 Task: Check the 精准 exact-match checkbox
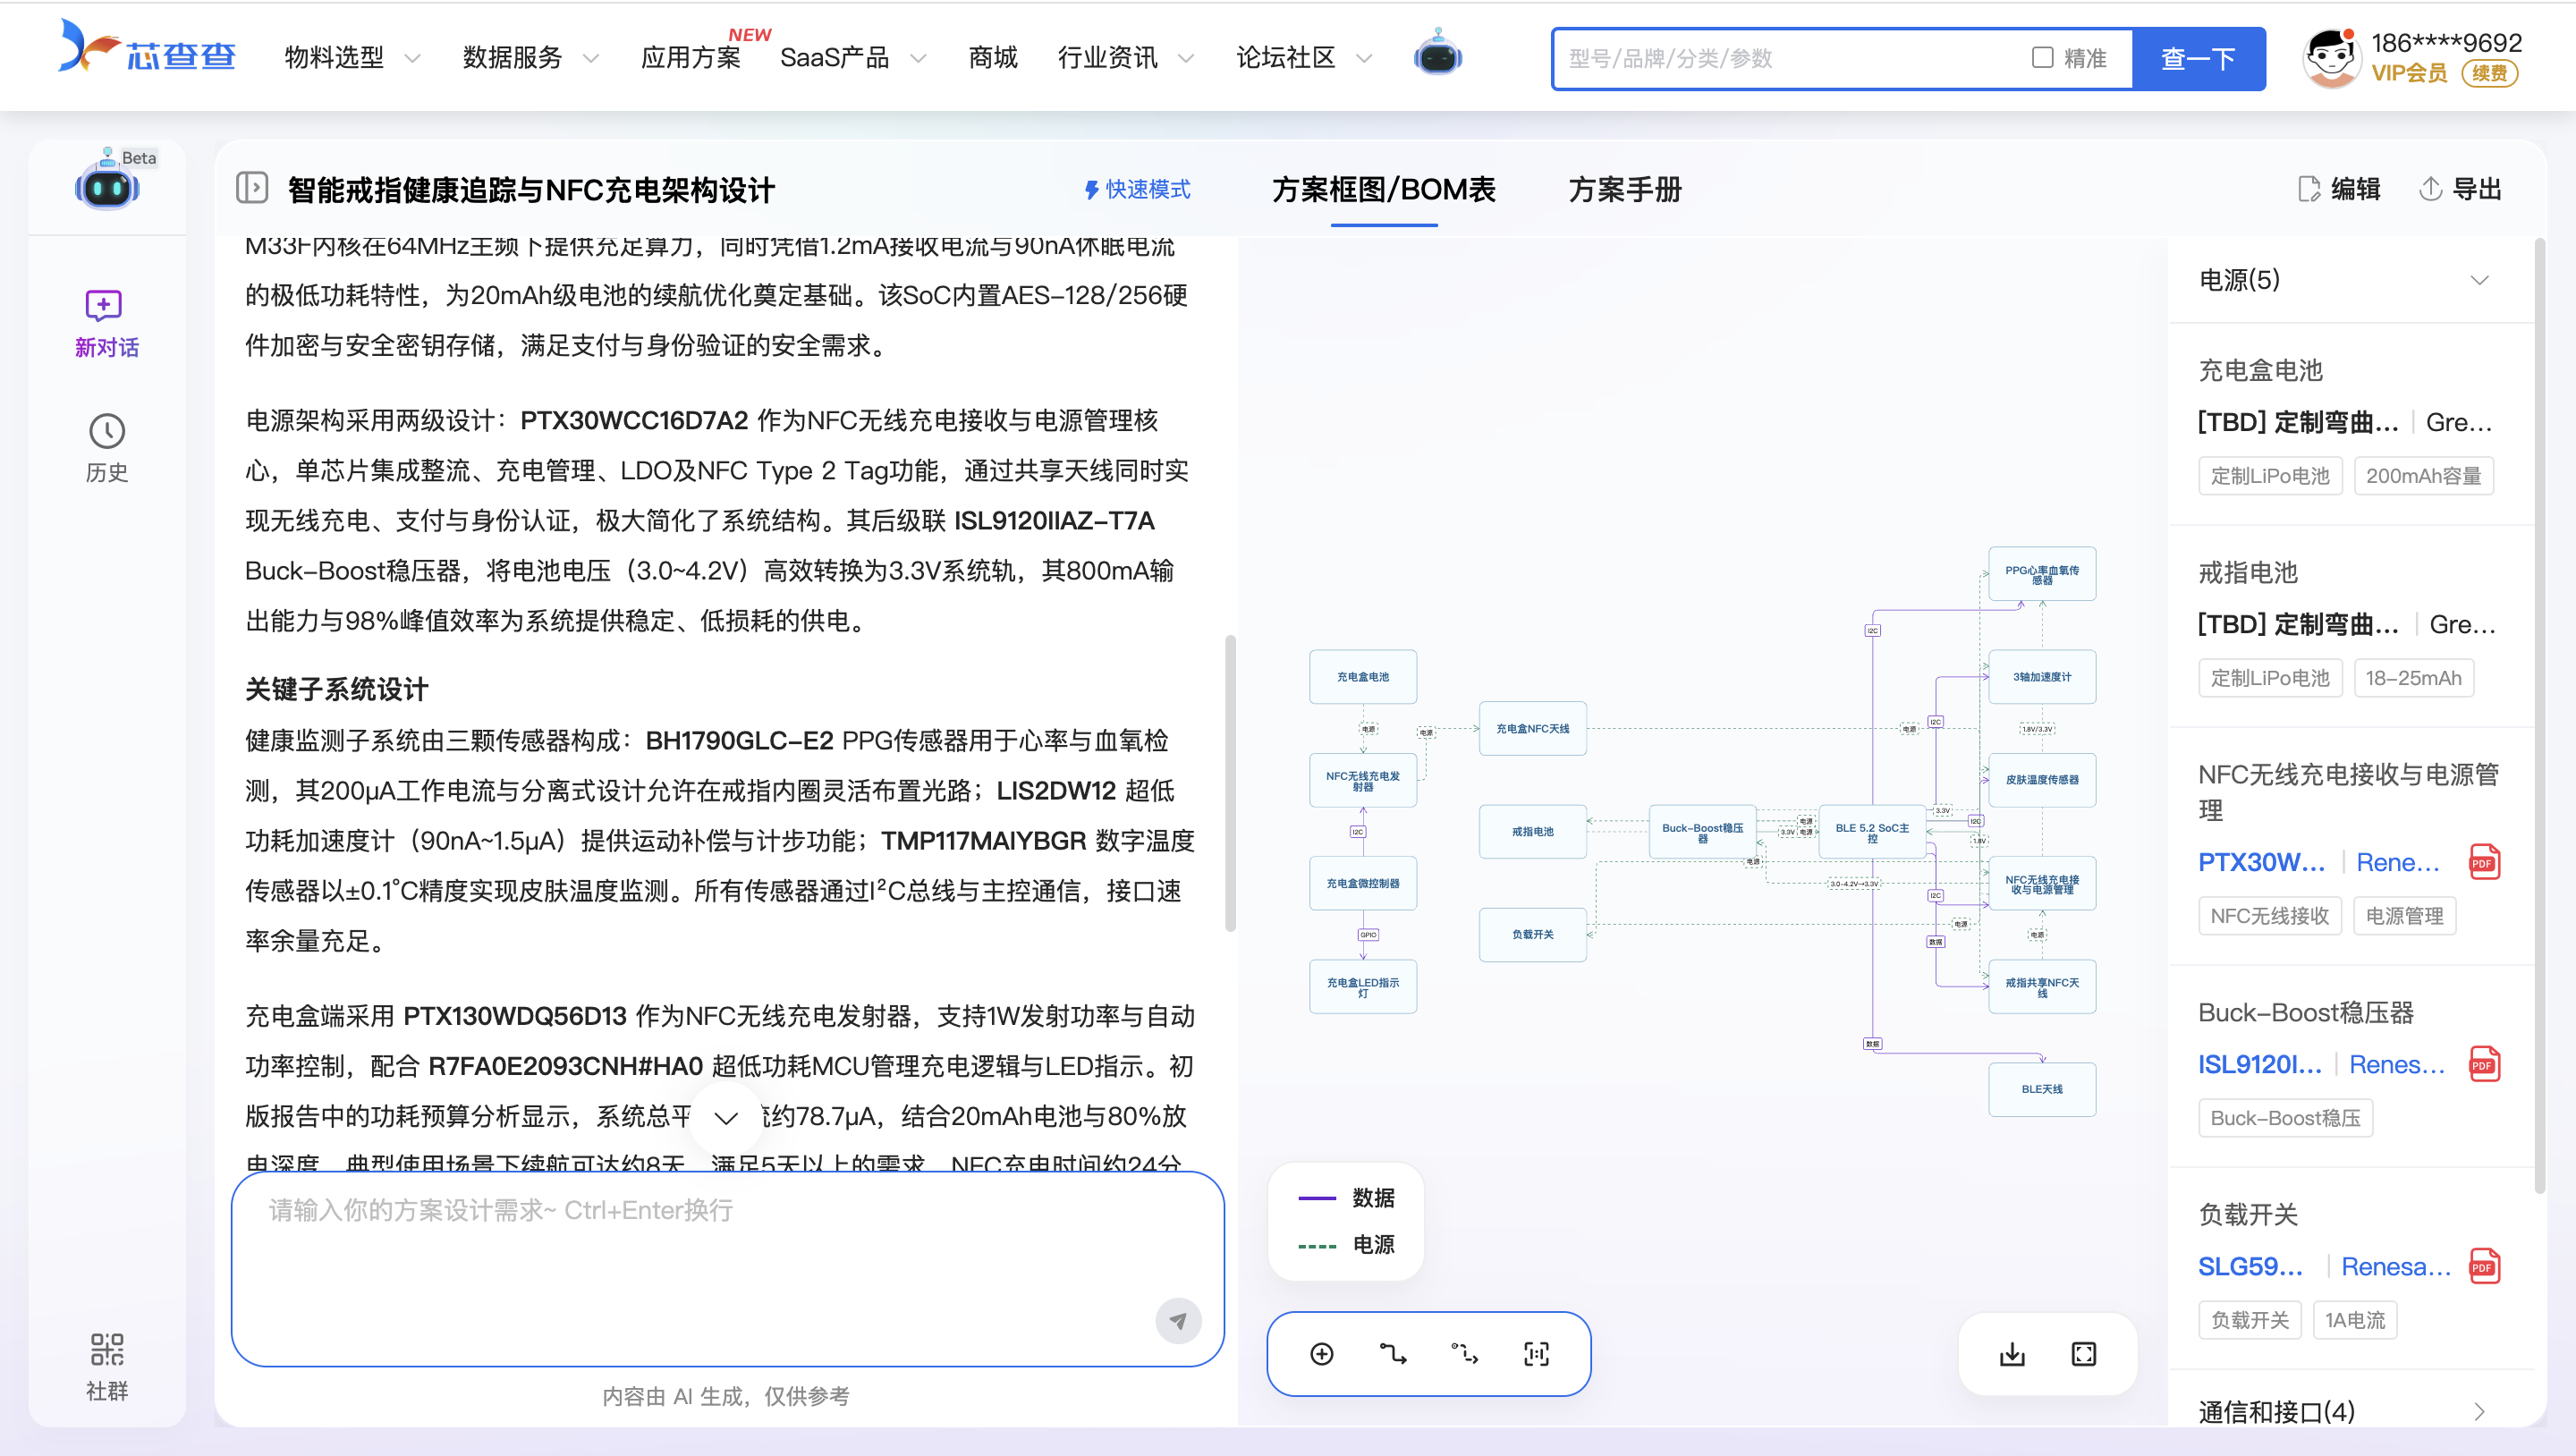2043,58
